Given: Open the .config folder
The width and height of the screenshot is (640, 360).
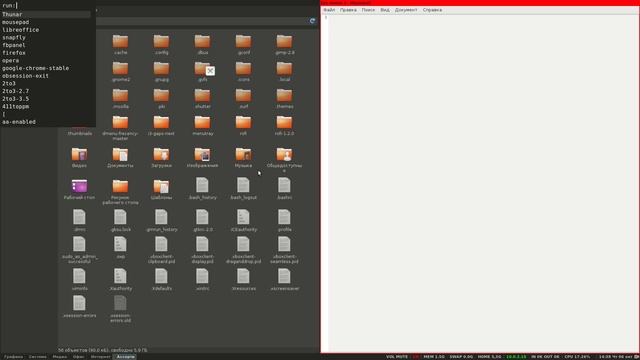Looking at the screenshot, I should 161,44.
